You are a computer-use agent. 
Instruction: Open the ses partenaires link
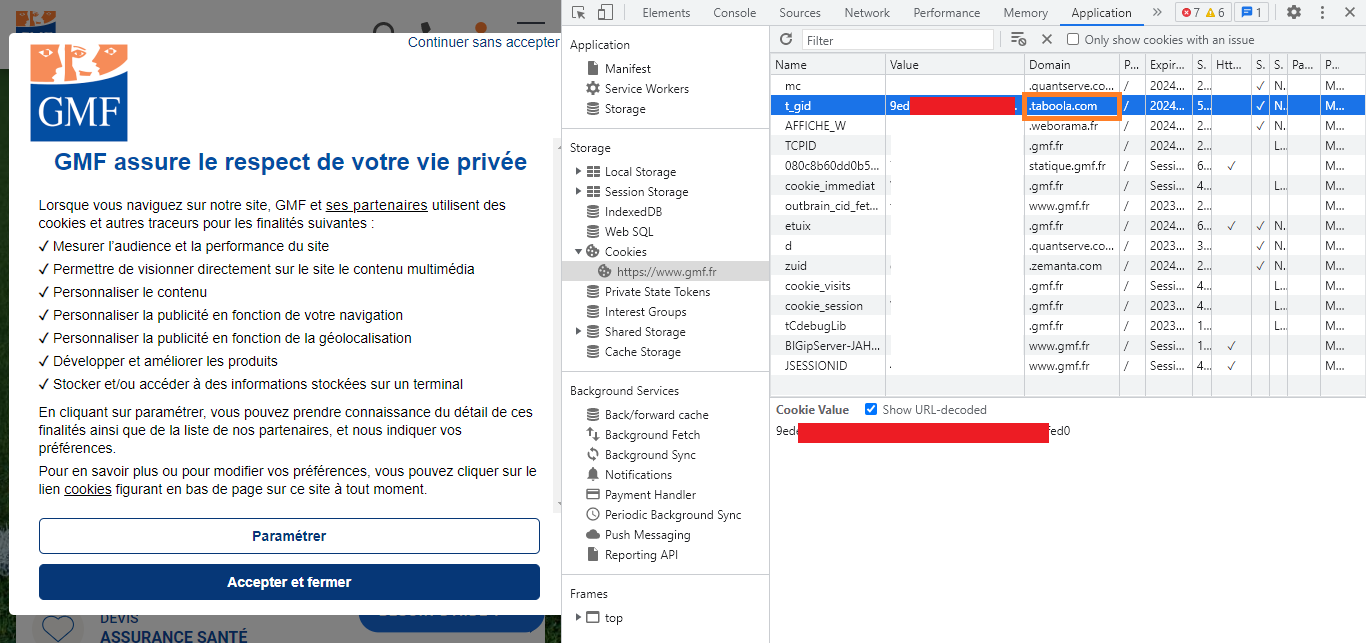coord(377,205)
